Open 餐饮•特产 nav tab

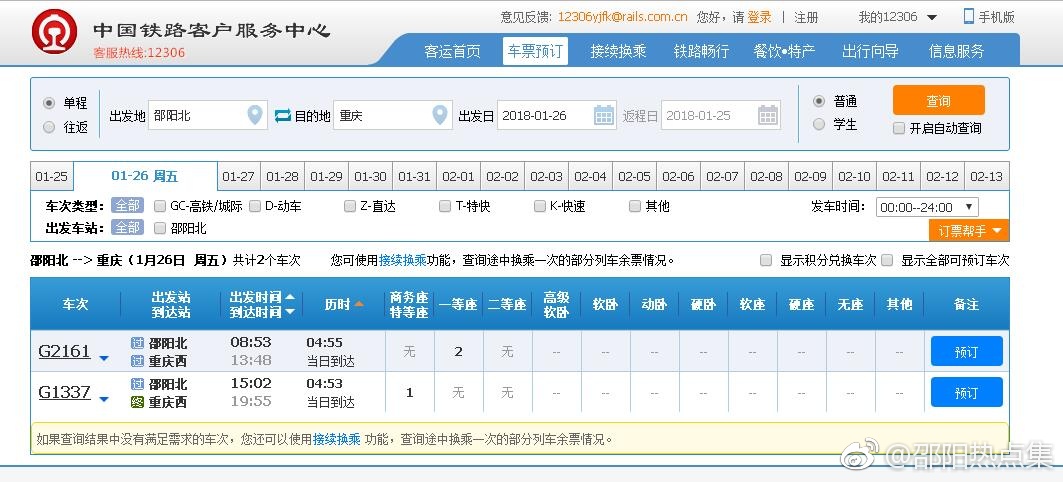click(784, 51)
